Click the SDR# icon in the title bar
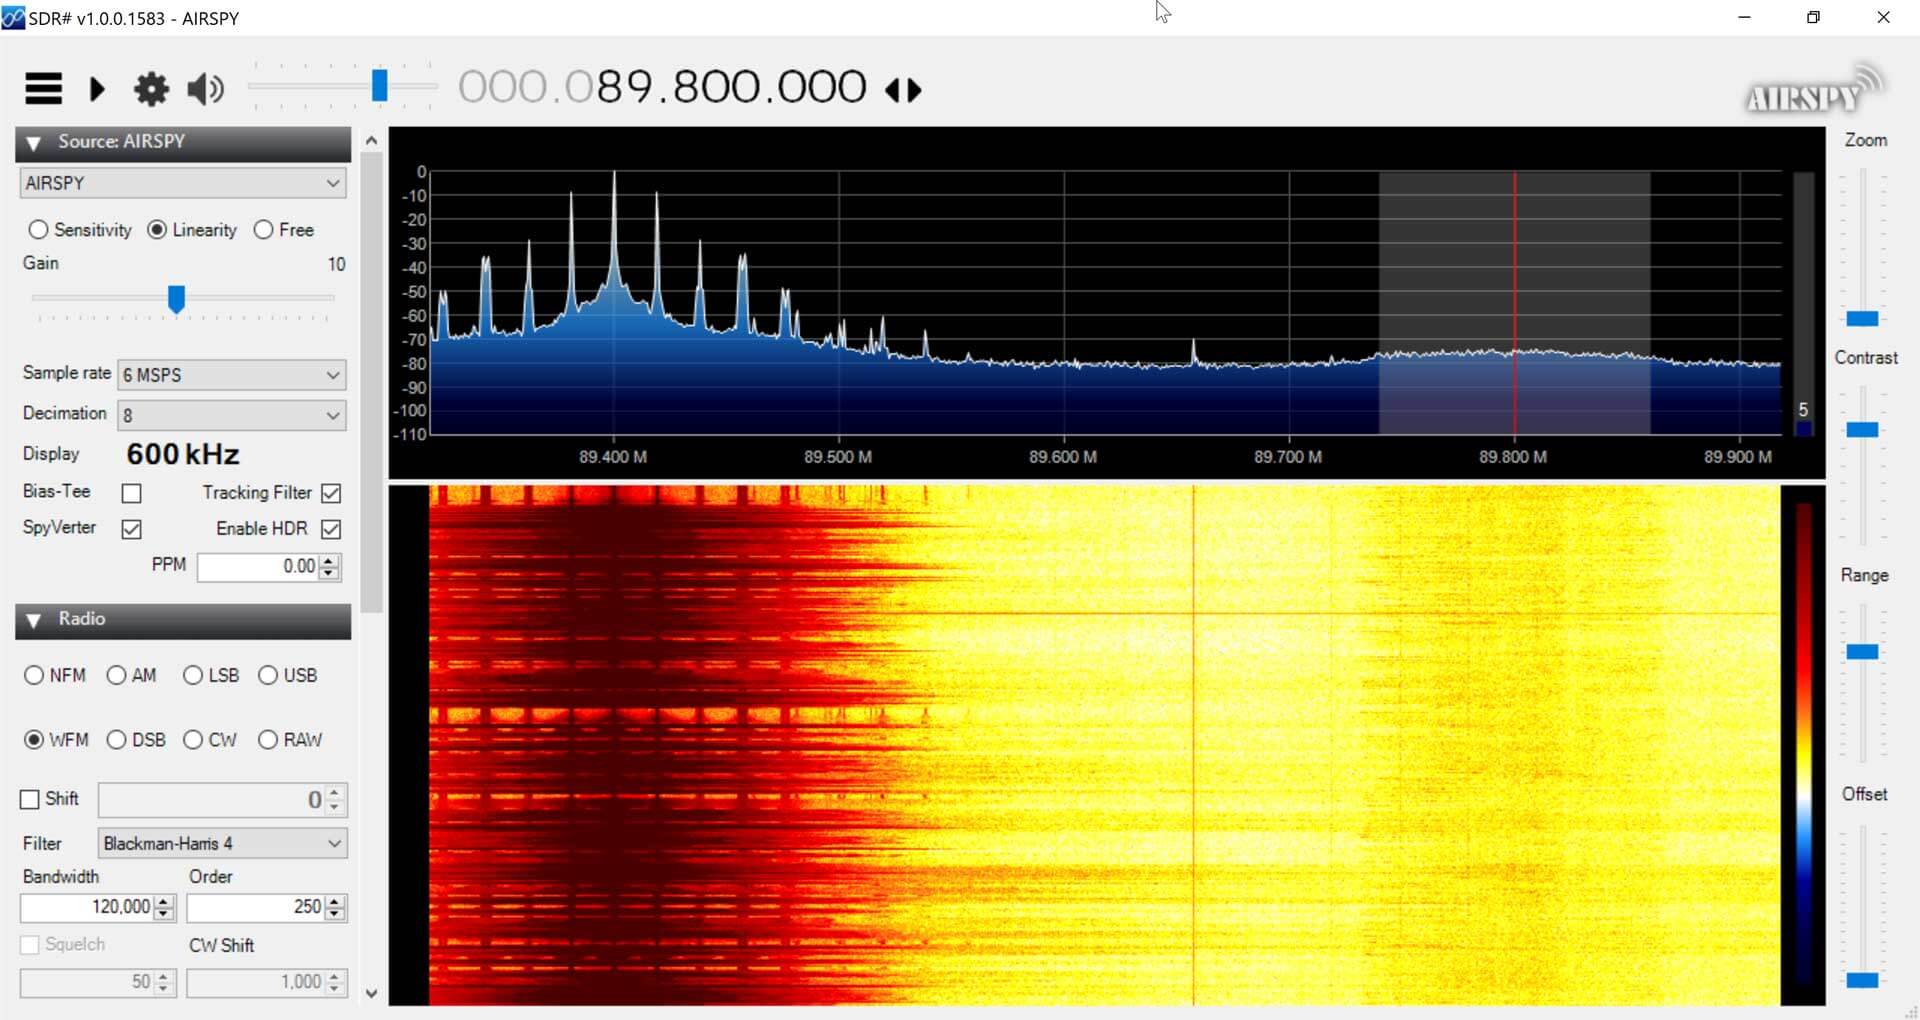1920x1020 pixels. (x=14, y=16)
